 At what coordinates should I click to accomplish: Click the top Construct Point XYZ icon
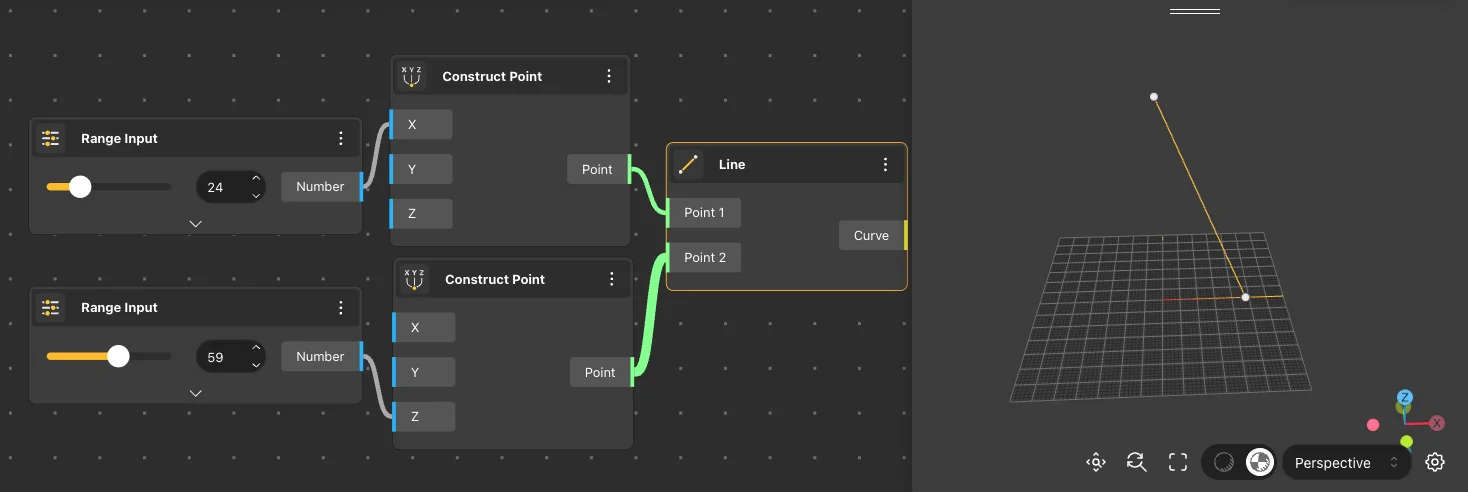coord(411,76)
